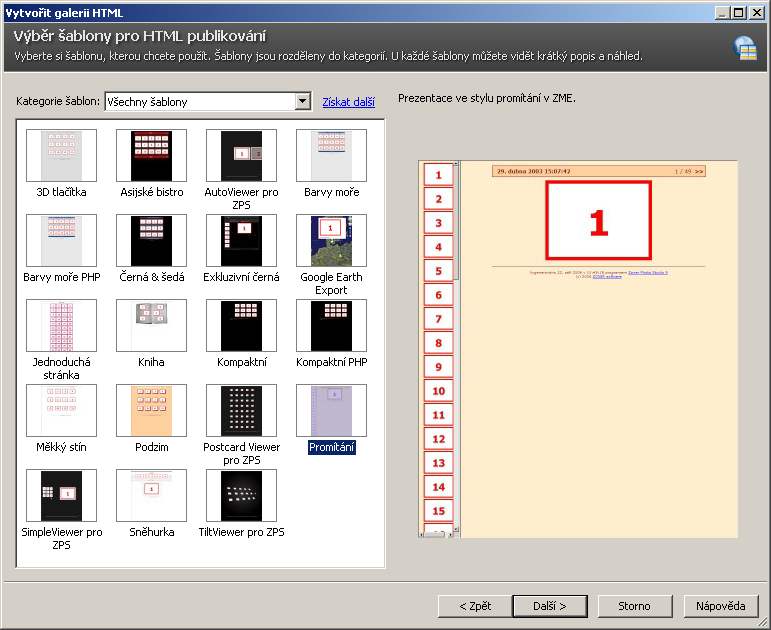The height and width of the screenshot is (630, 771).
Task: Select the Kompaktní PHP template icon
Action: 331,325
